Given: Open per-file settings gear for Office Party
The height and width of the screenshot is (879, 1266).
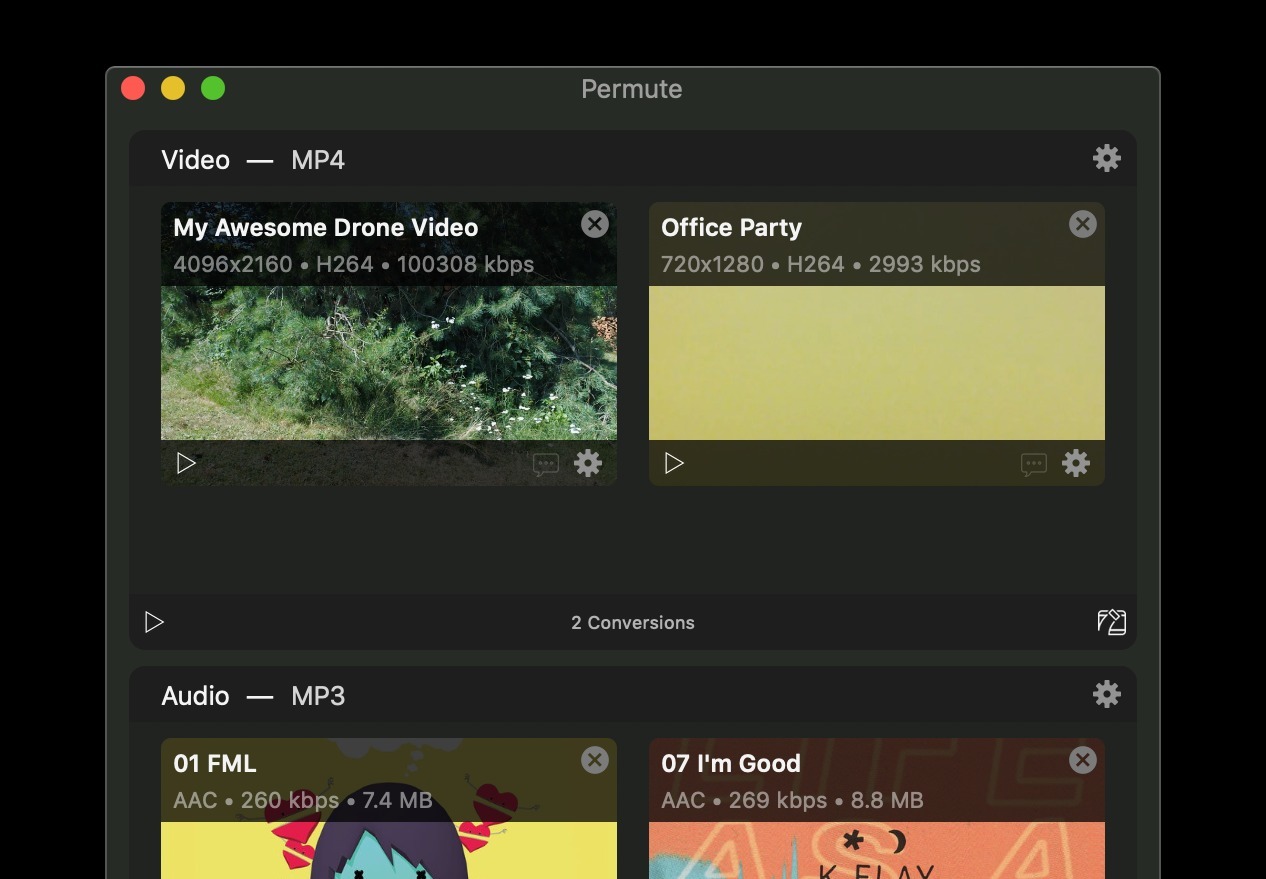Looking at the screenshot, I should (1076, 463).
